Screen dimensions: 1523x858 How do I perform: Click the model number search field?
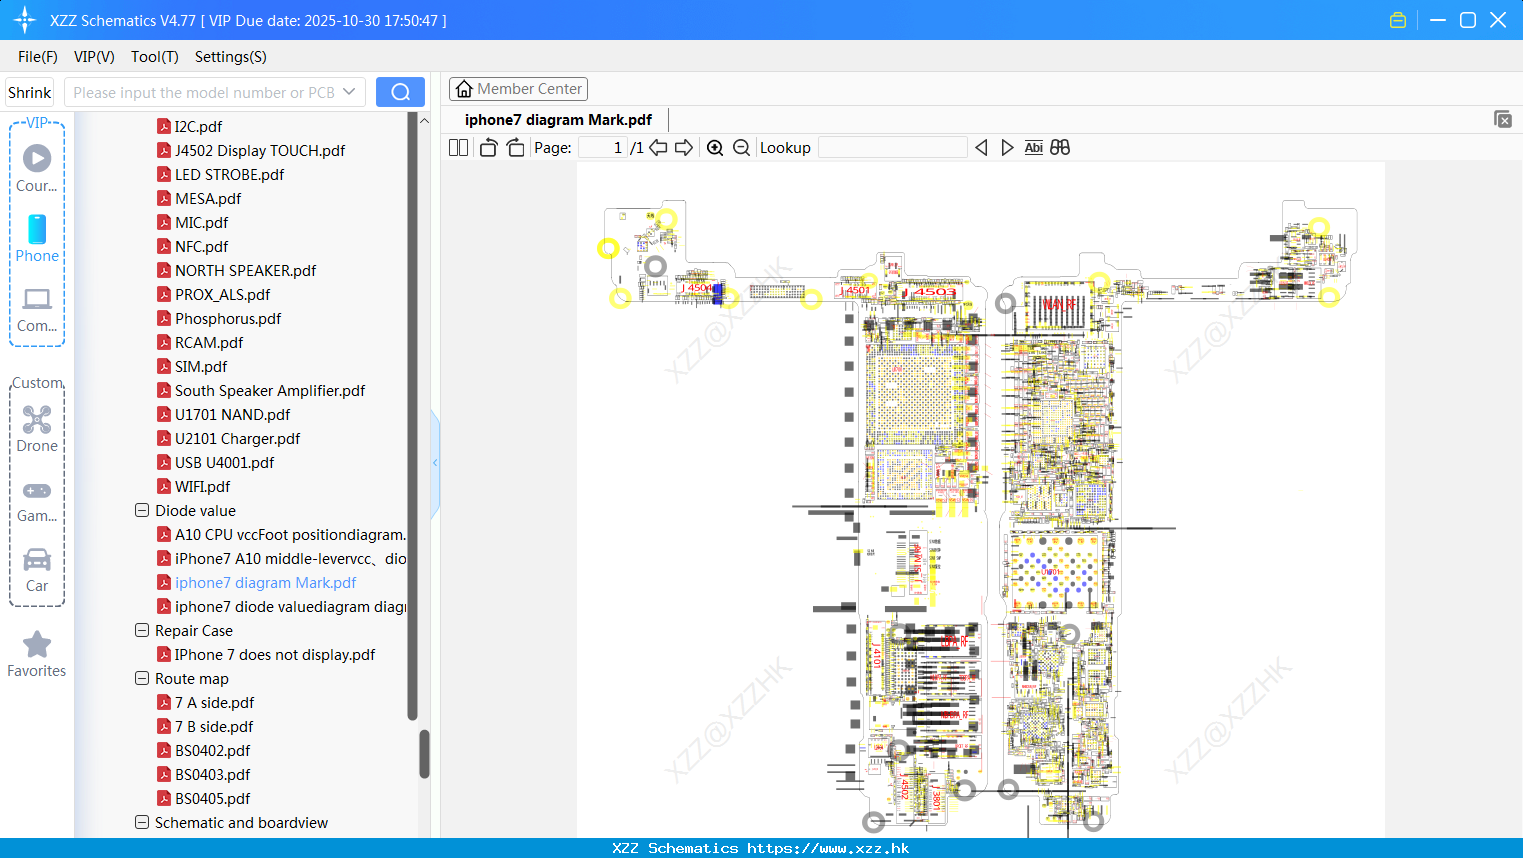[x=202, y=92]
